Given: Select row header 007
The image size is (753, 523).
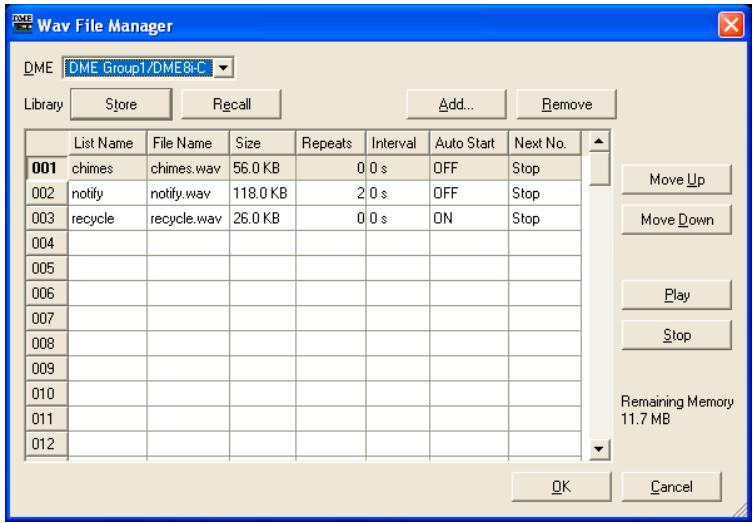Looking at the screenshot, I should 47,319.
